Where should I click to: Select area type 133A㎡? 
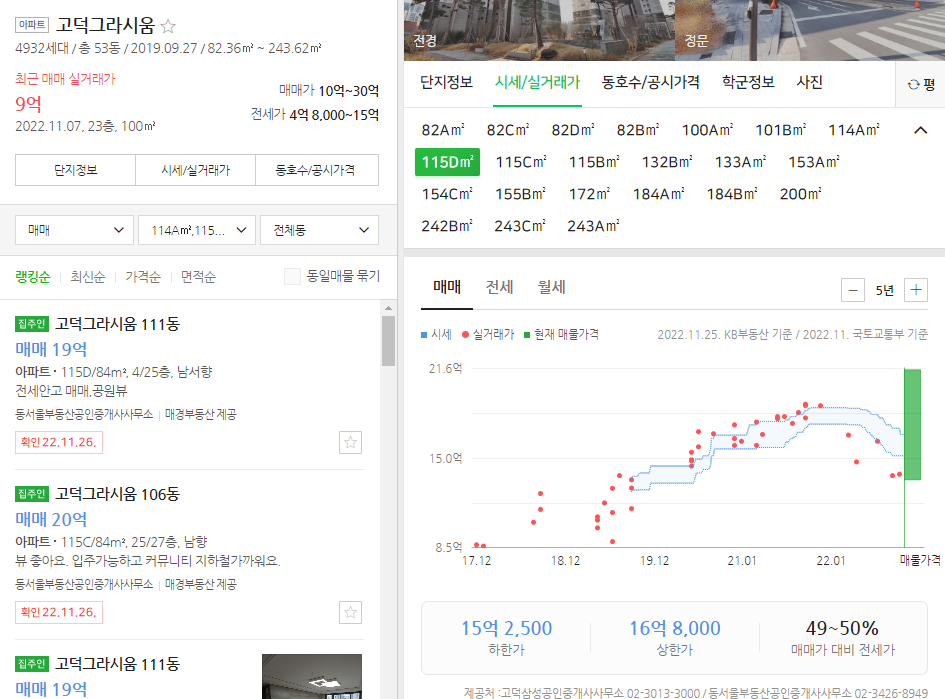741,162
